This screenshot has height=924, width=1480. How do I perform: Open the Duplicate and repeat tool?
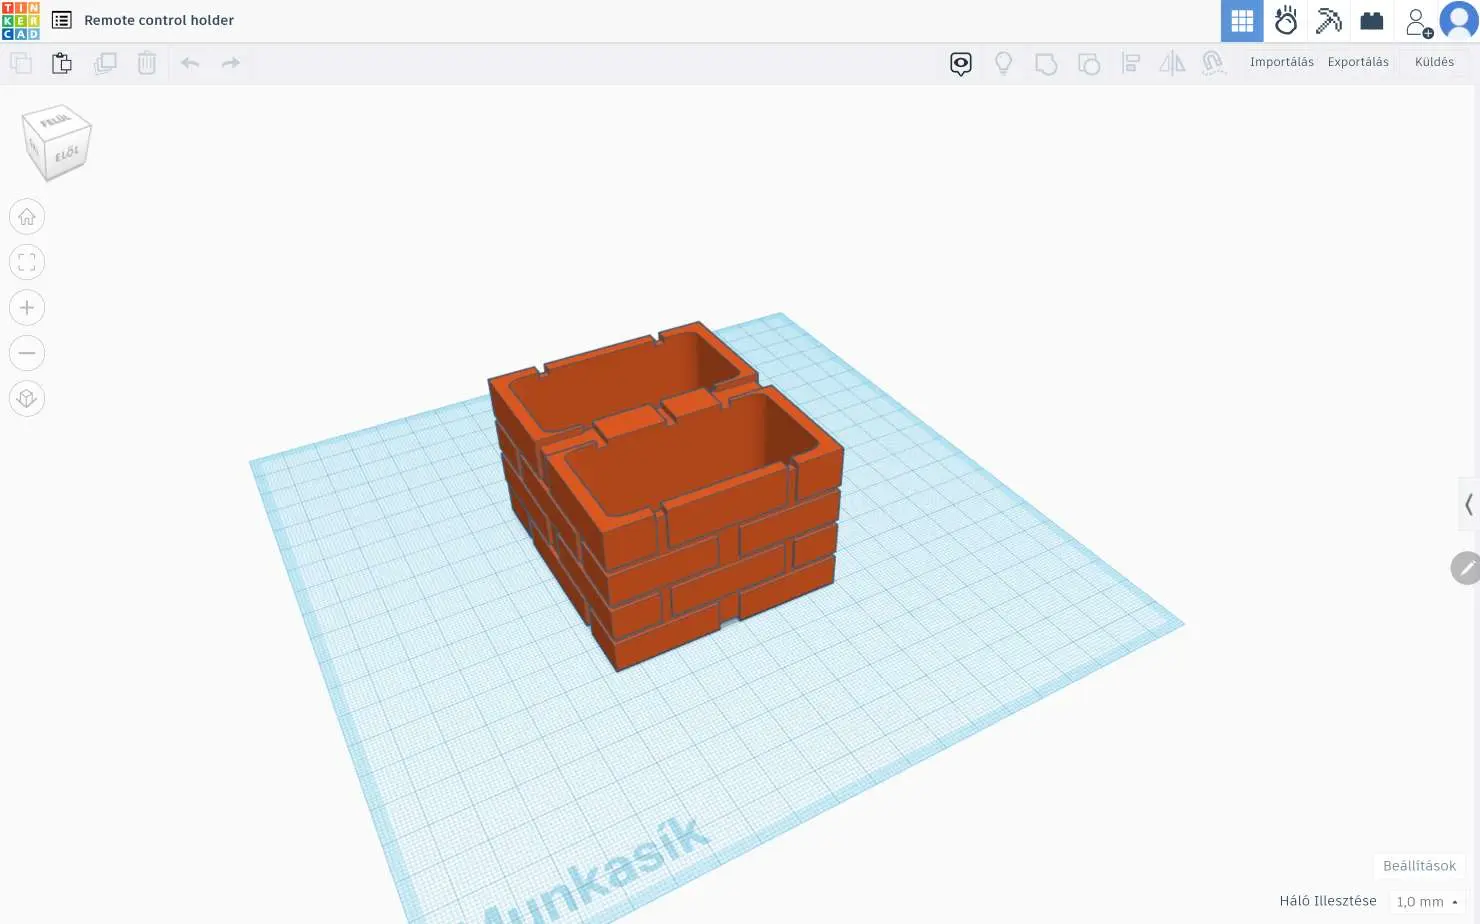(106, 62)
